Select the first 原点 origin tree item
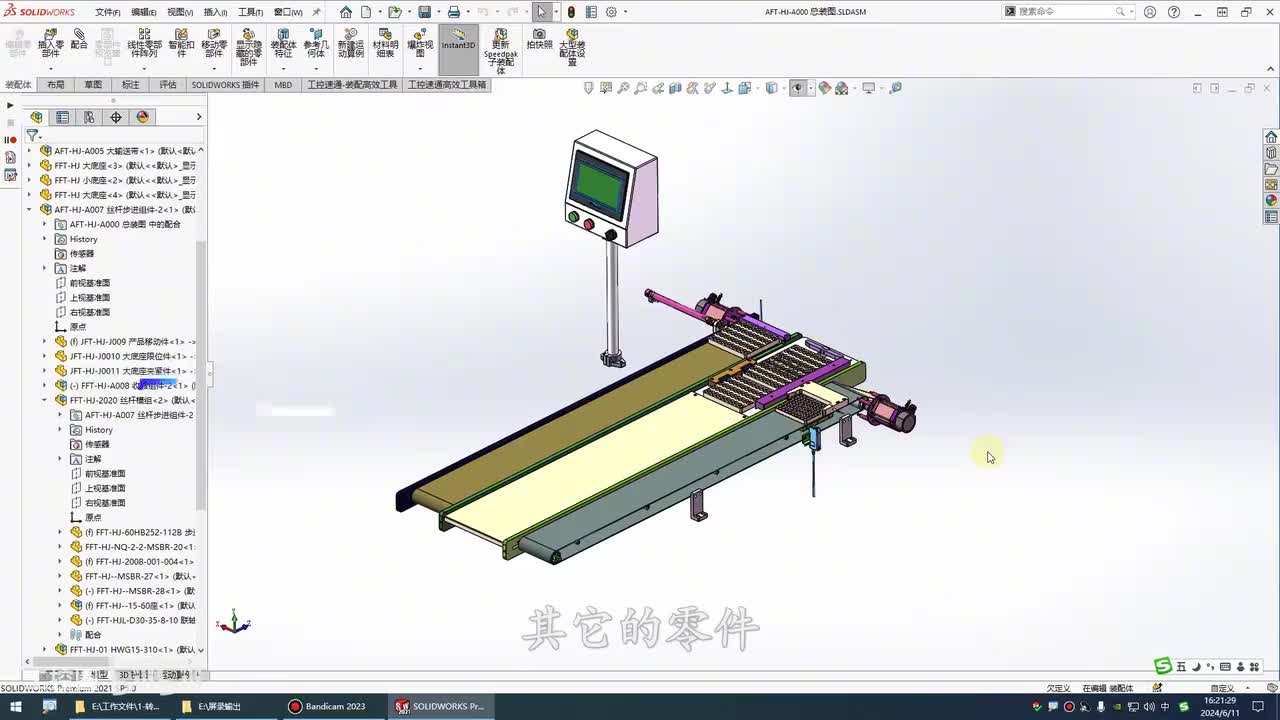Image resolution: width=1280 pixels, height=720 pixels. pos(70,327)
